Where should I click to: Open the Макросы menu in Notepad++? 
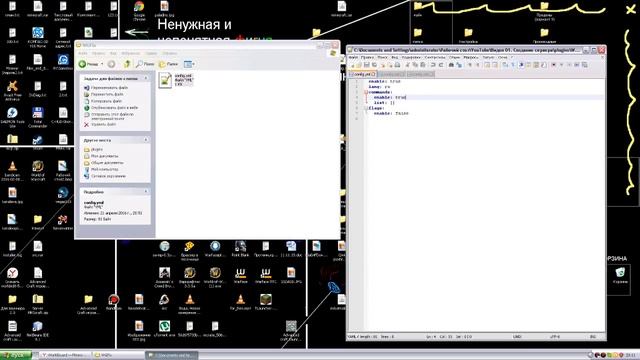(x=471, y=58)
